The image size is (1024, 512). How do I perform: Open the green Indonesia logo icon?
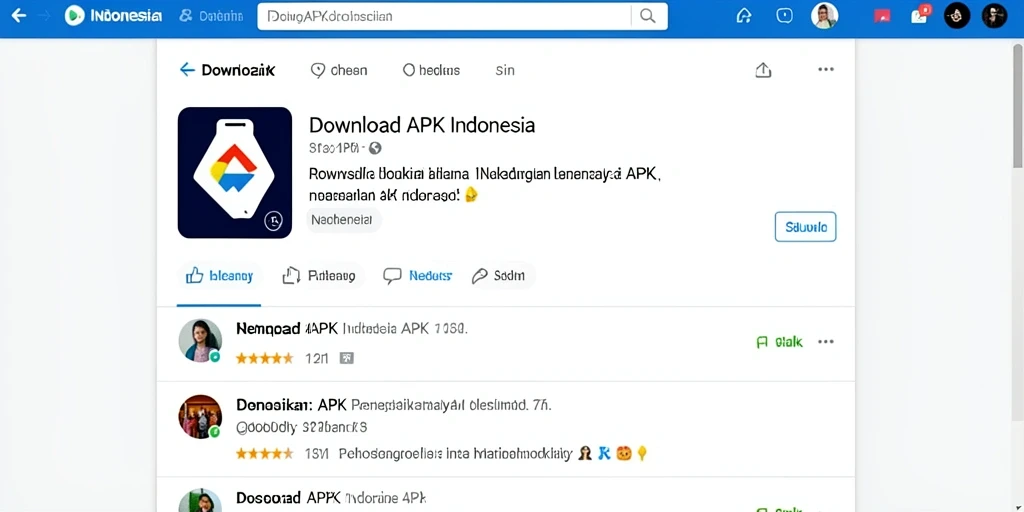click(x=74, y=16)
